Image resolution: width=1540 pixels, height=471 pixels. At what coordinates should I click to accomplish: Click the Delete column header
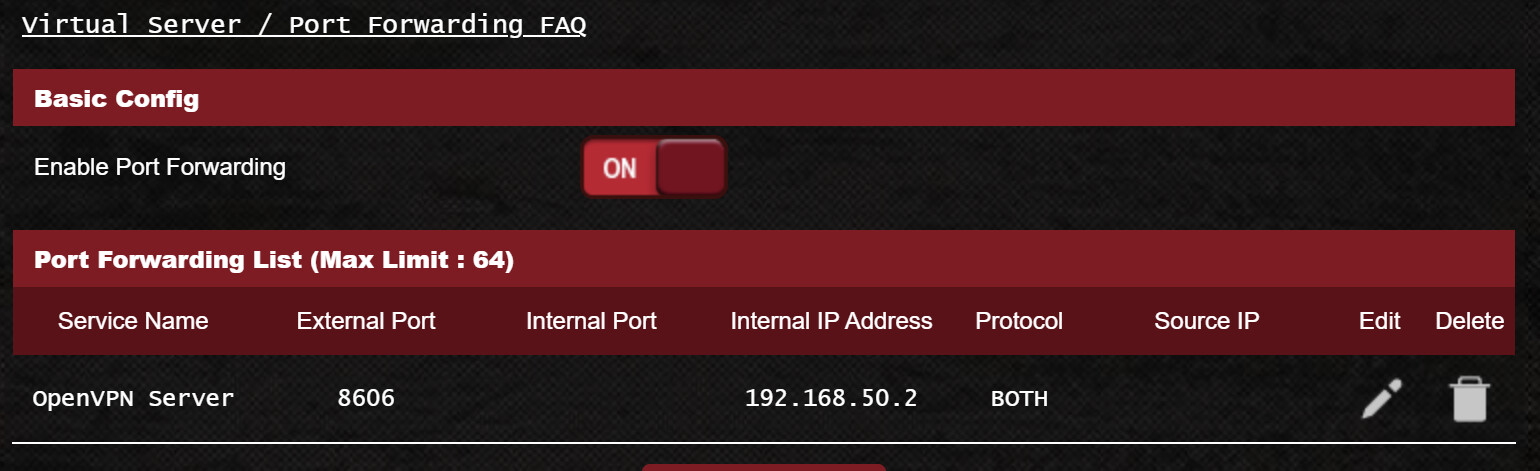(x=1469, y=321)
